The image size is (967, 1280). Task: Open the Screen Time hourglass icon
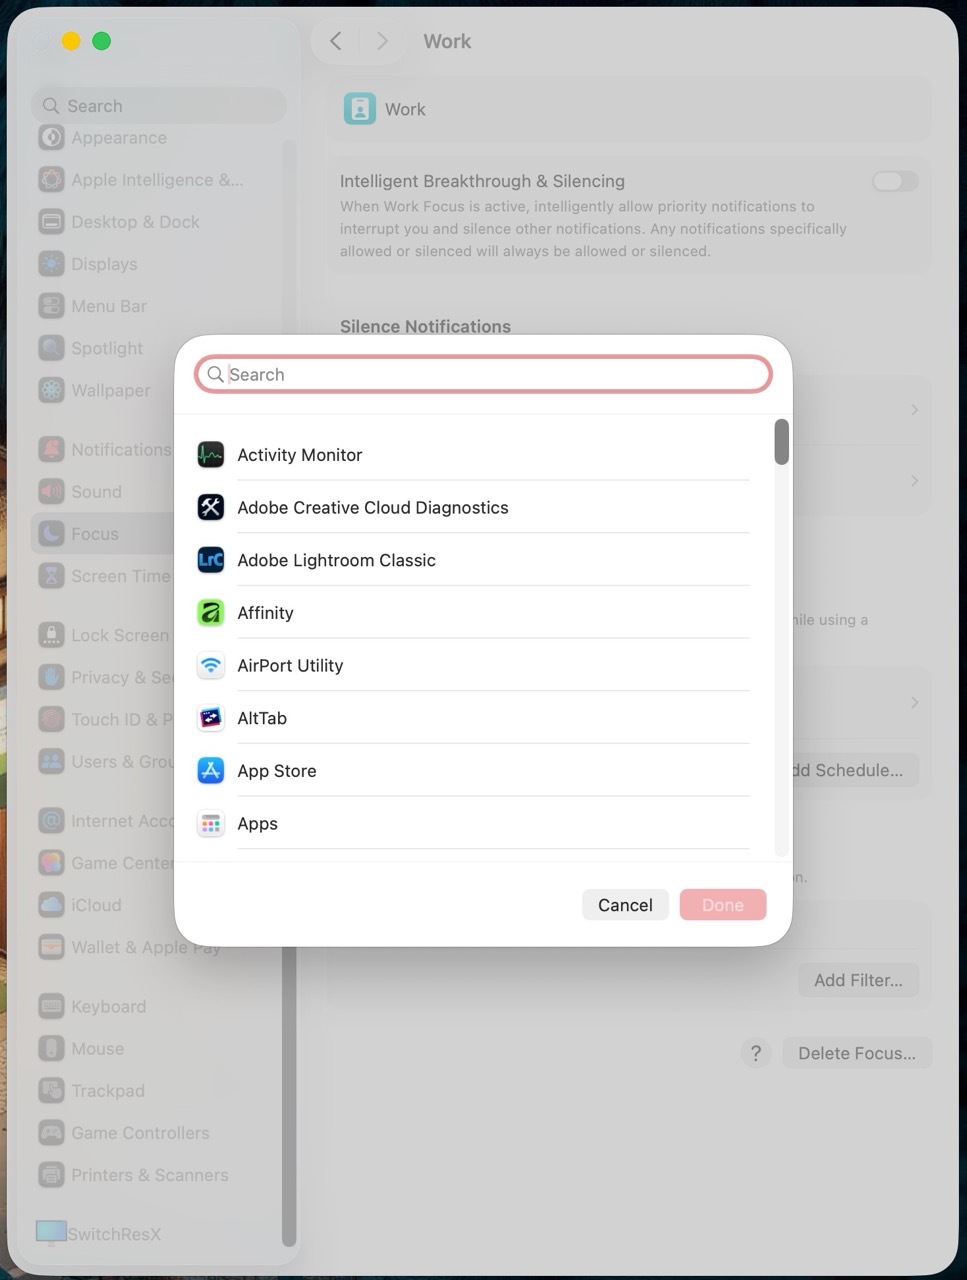[51, 576]
